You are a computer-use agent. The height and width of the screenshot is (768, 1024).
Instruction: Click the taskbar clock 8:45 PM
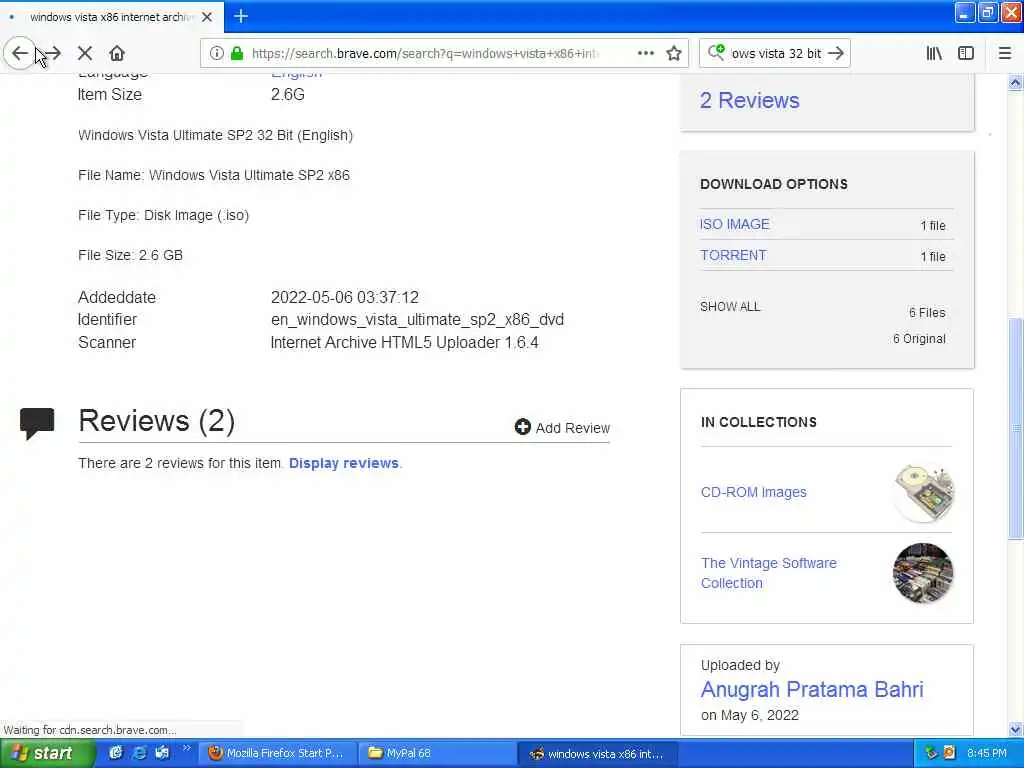(x=987, y=754)
